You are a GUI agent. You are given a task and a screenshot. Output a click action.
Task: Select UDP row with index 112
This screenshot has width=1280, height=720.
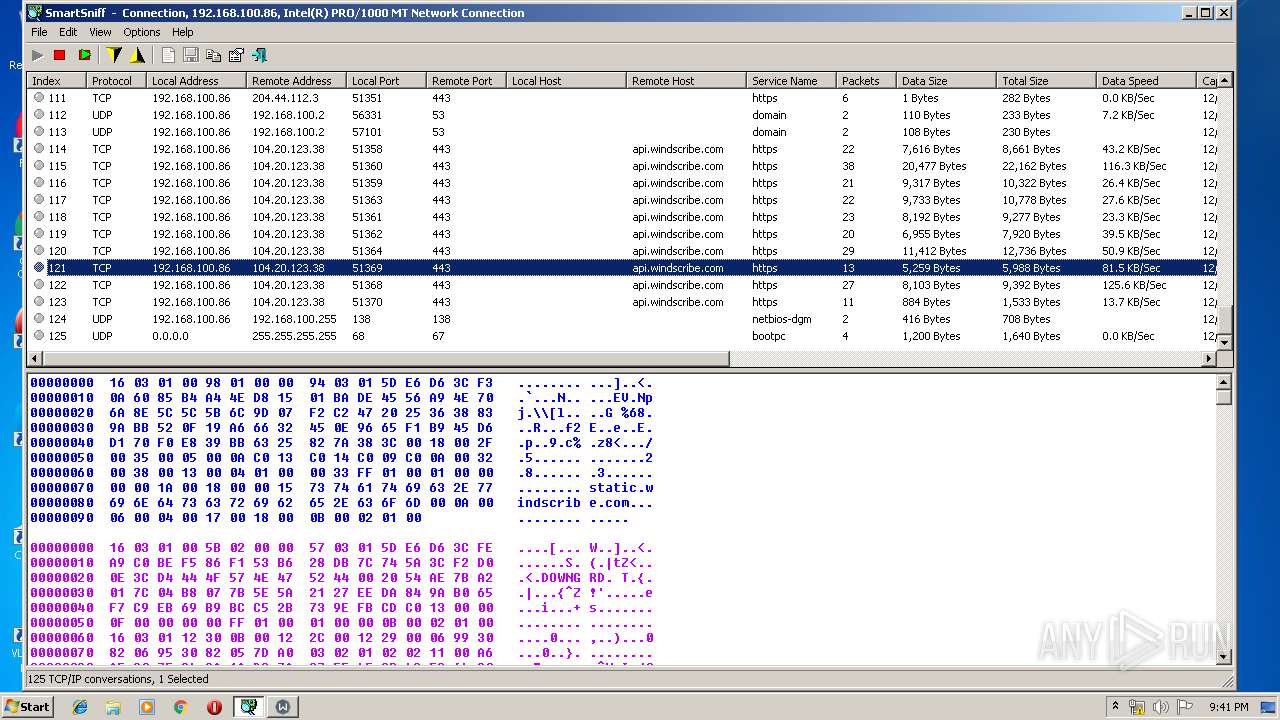[x=622, y=115]
